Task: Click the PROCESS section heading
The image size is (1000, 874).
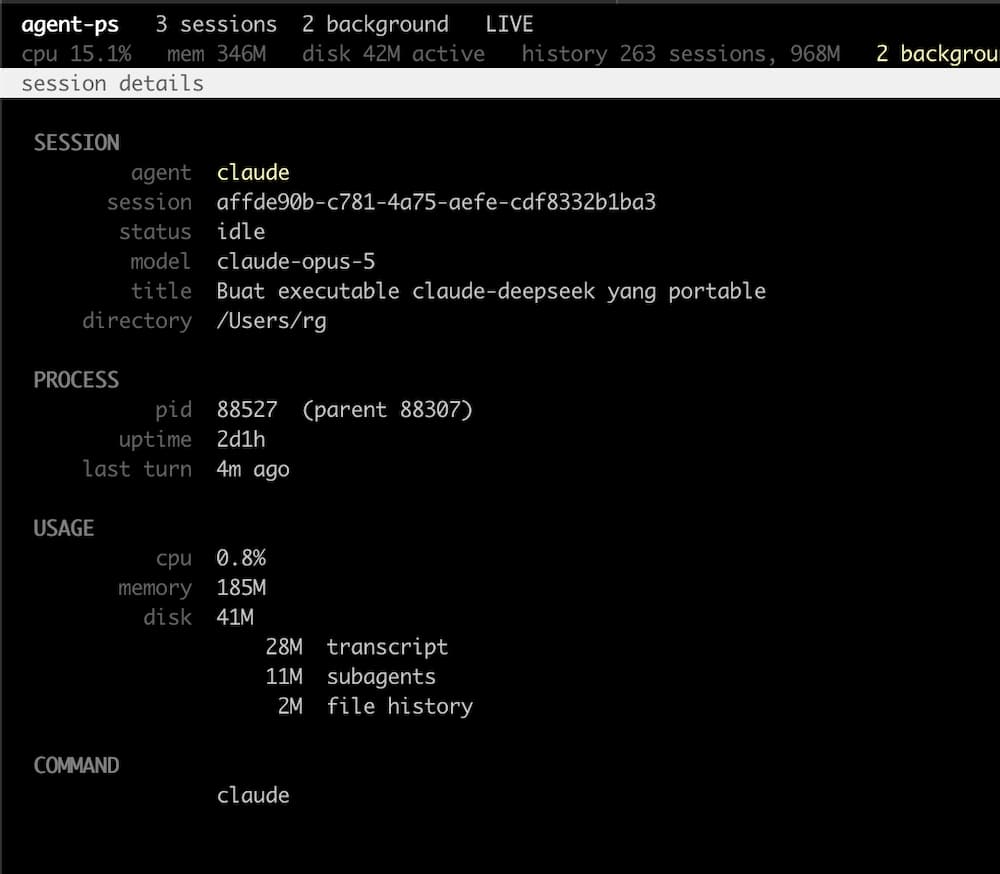Action: [77, 380]
